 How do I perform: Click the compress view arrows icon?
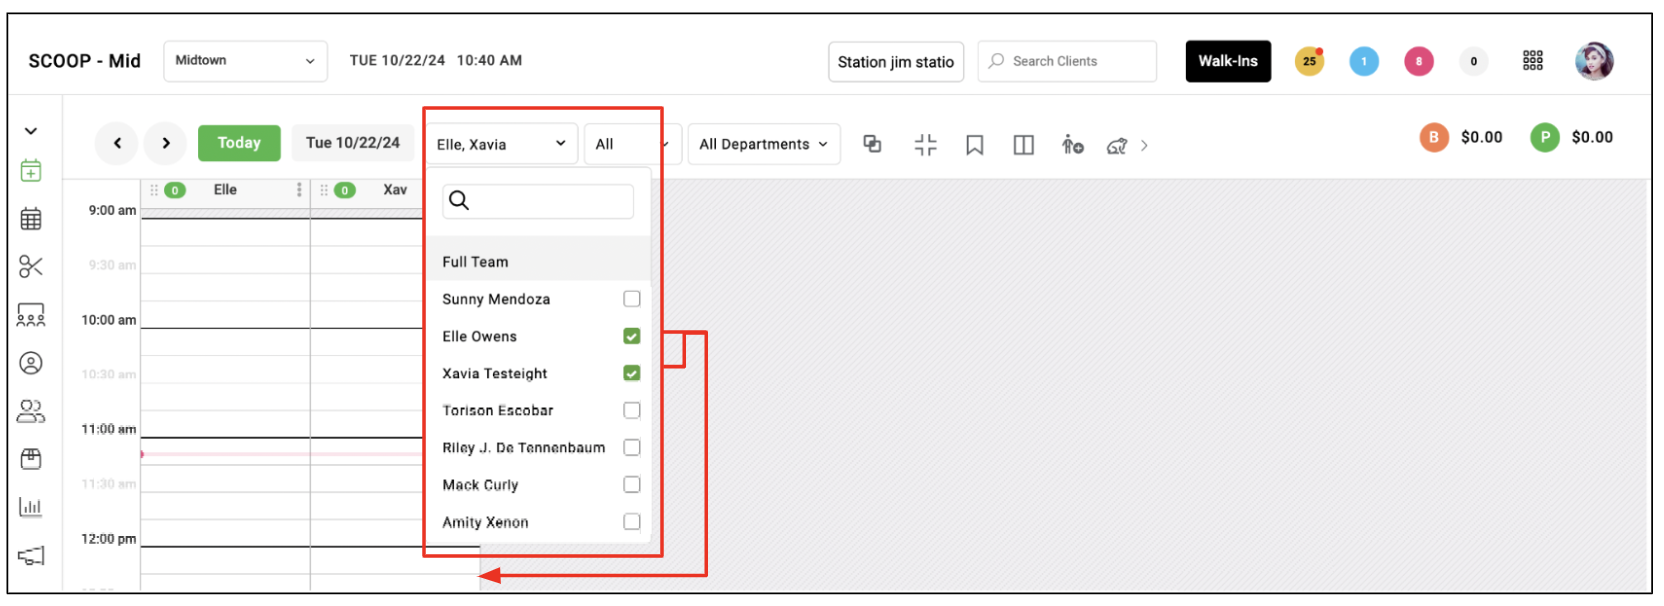tap(925, 145)
